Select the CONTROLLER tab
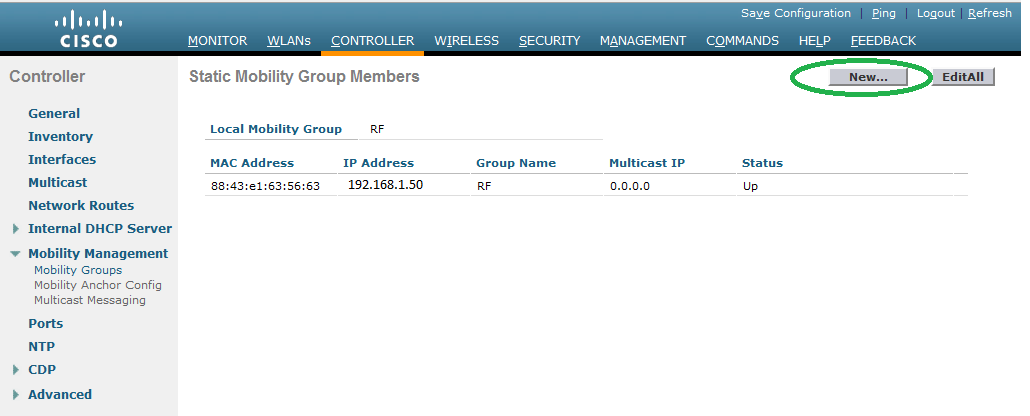This screenshot has height=416, width=1030. click(x=372, y=41)
